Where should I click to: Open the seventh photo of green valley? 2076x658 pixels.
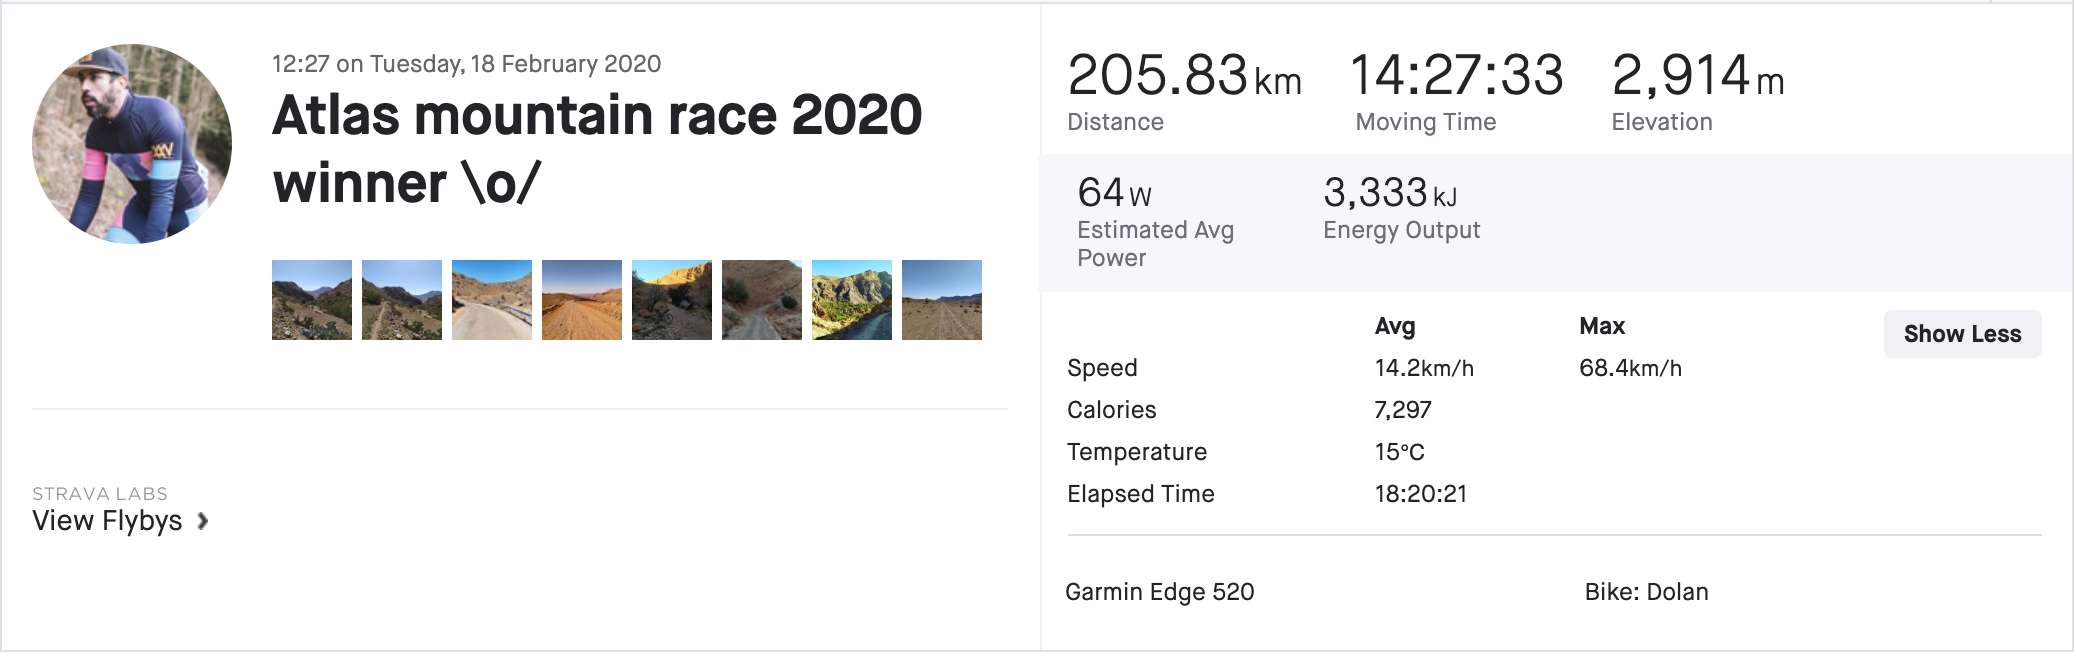pyautogui.click(x=852, y=300)
